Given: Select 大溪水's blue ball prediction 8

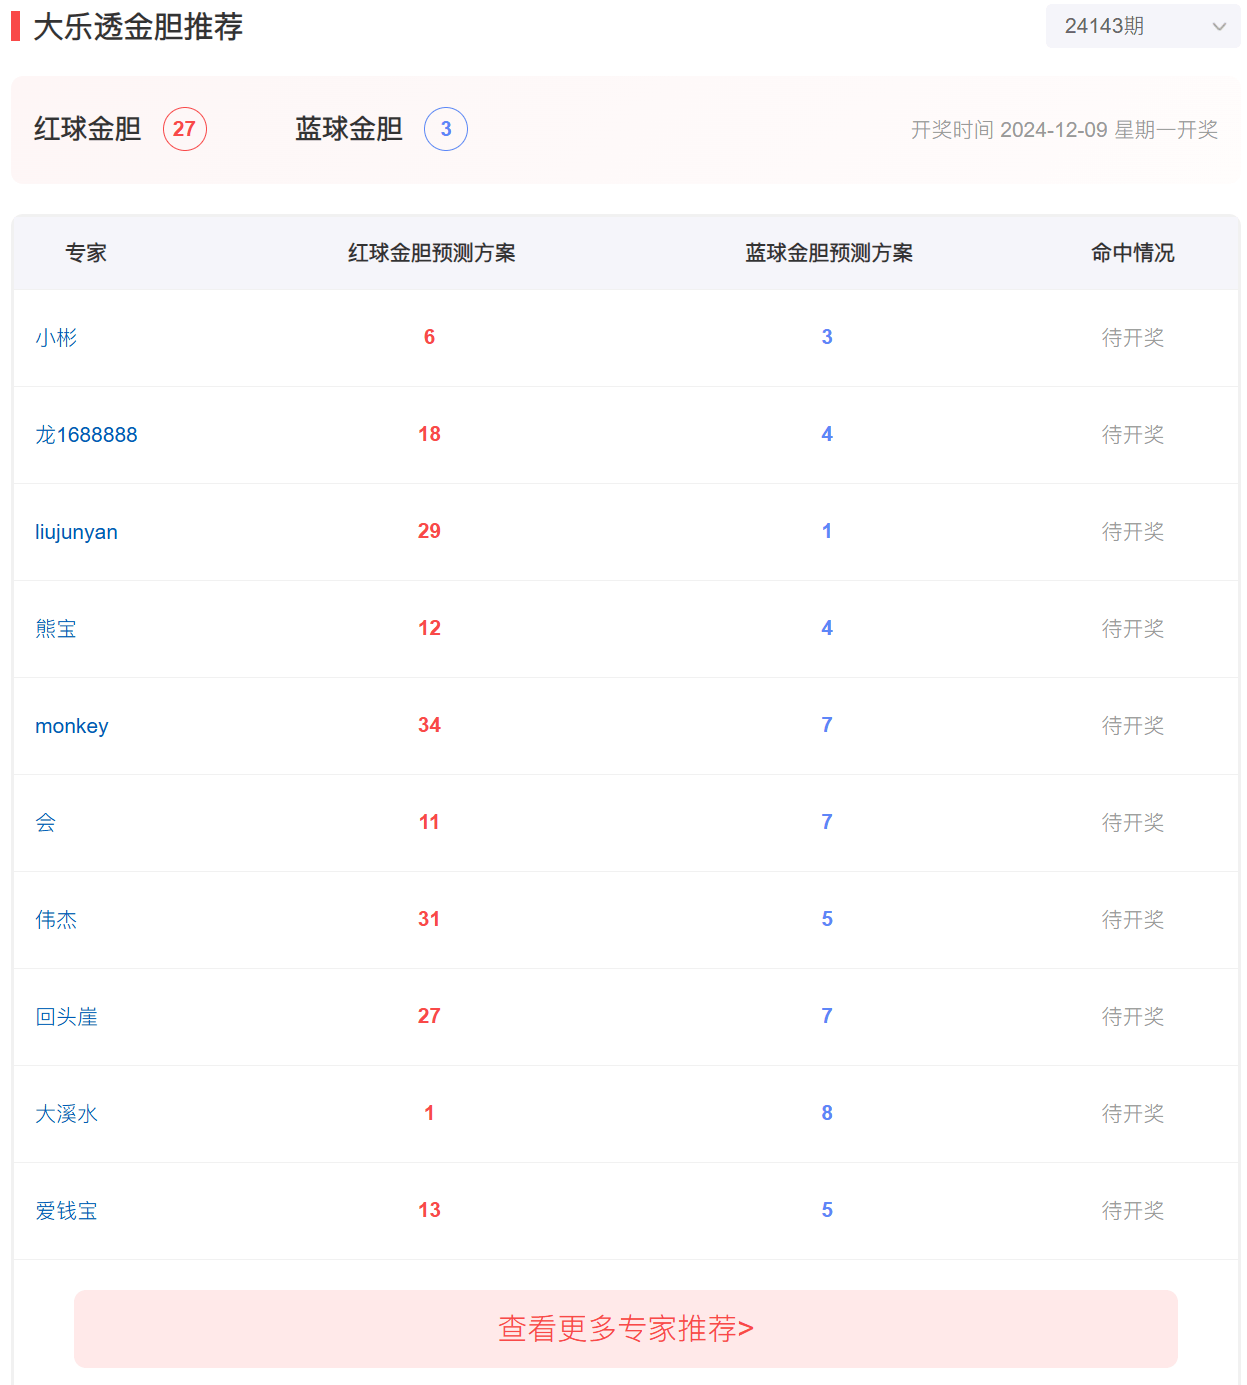Looking at the screenshot, I should click(827, 1113).
